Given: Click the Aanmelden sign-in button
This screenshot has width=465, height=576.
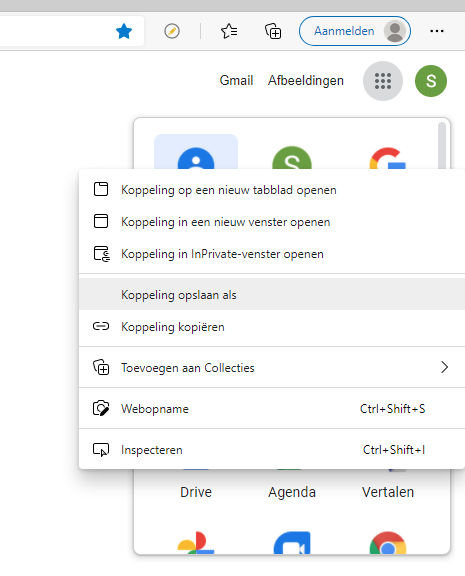Looking at the screenshot, I should (355, 31).
